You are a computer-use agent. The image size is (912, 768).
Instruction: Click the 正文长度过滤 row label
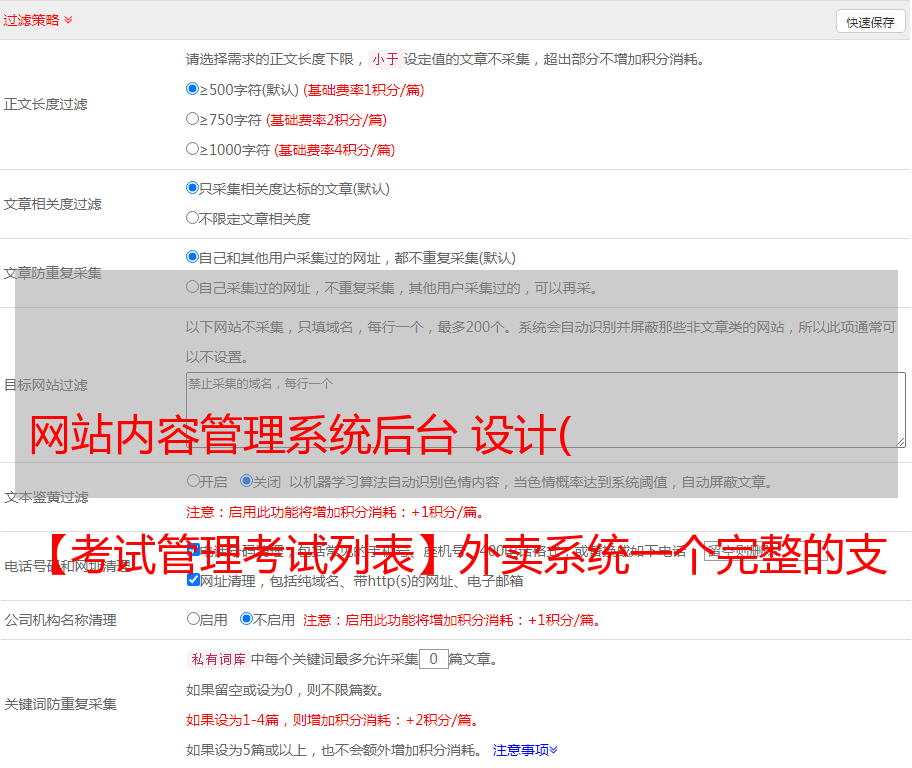point(45,104)
